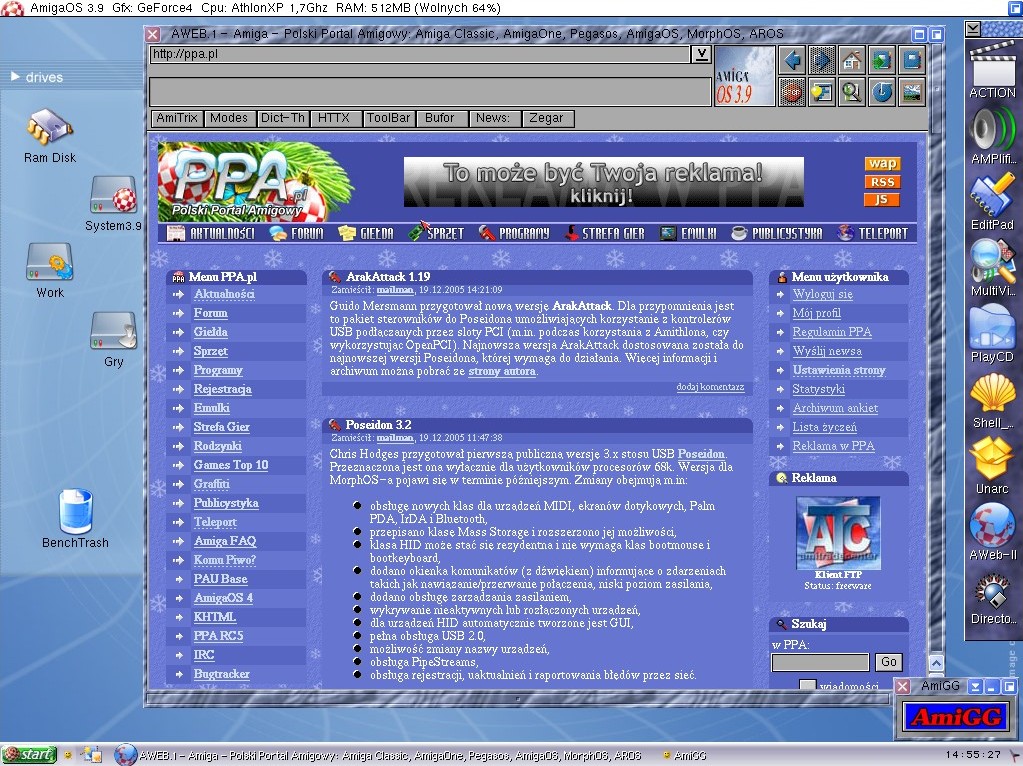Open the home page via house icon

[851, 61]
